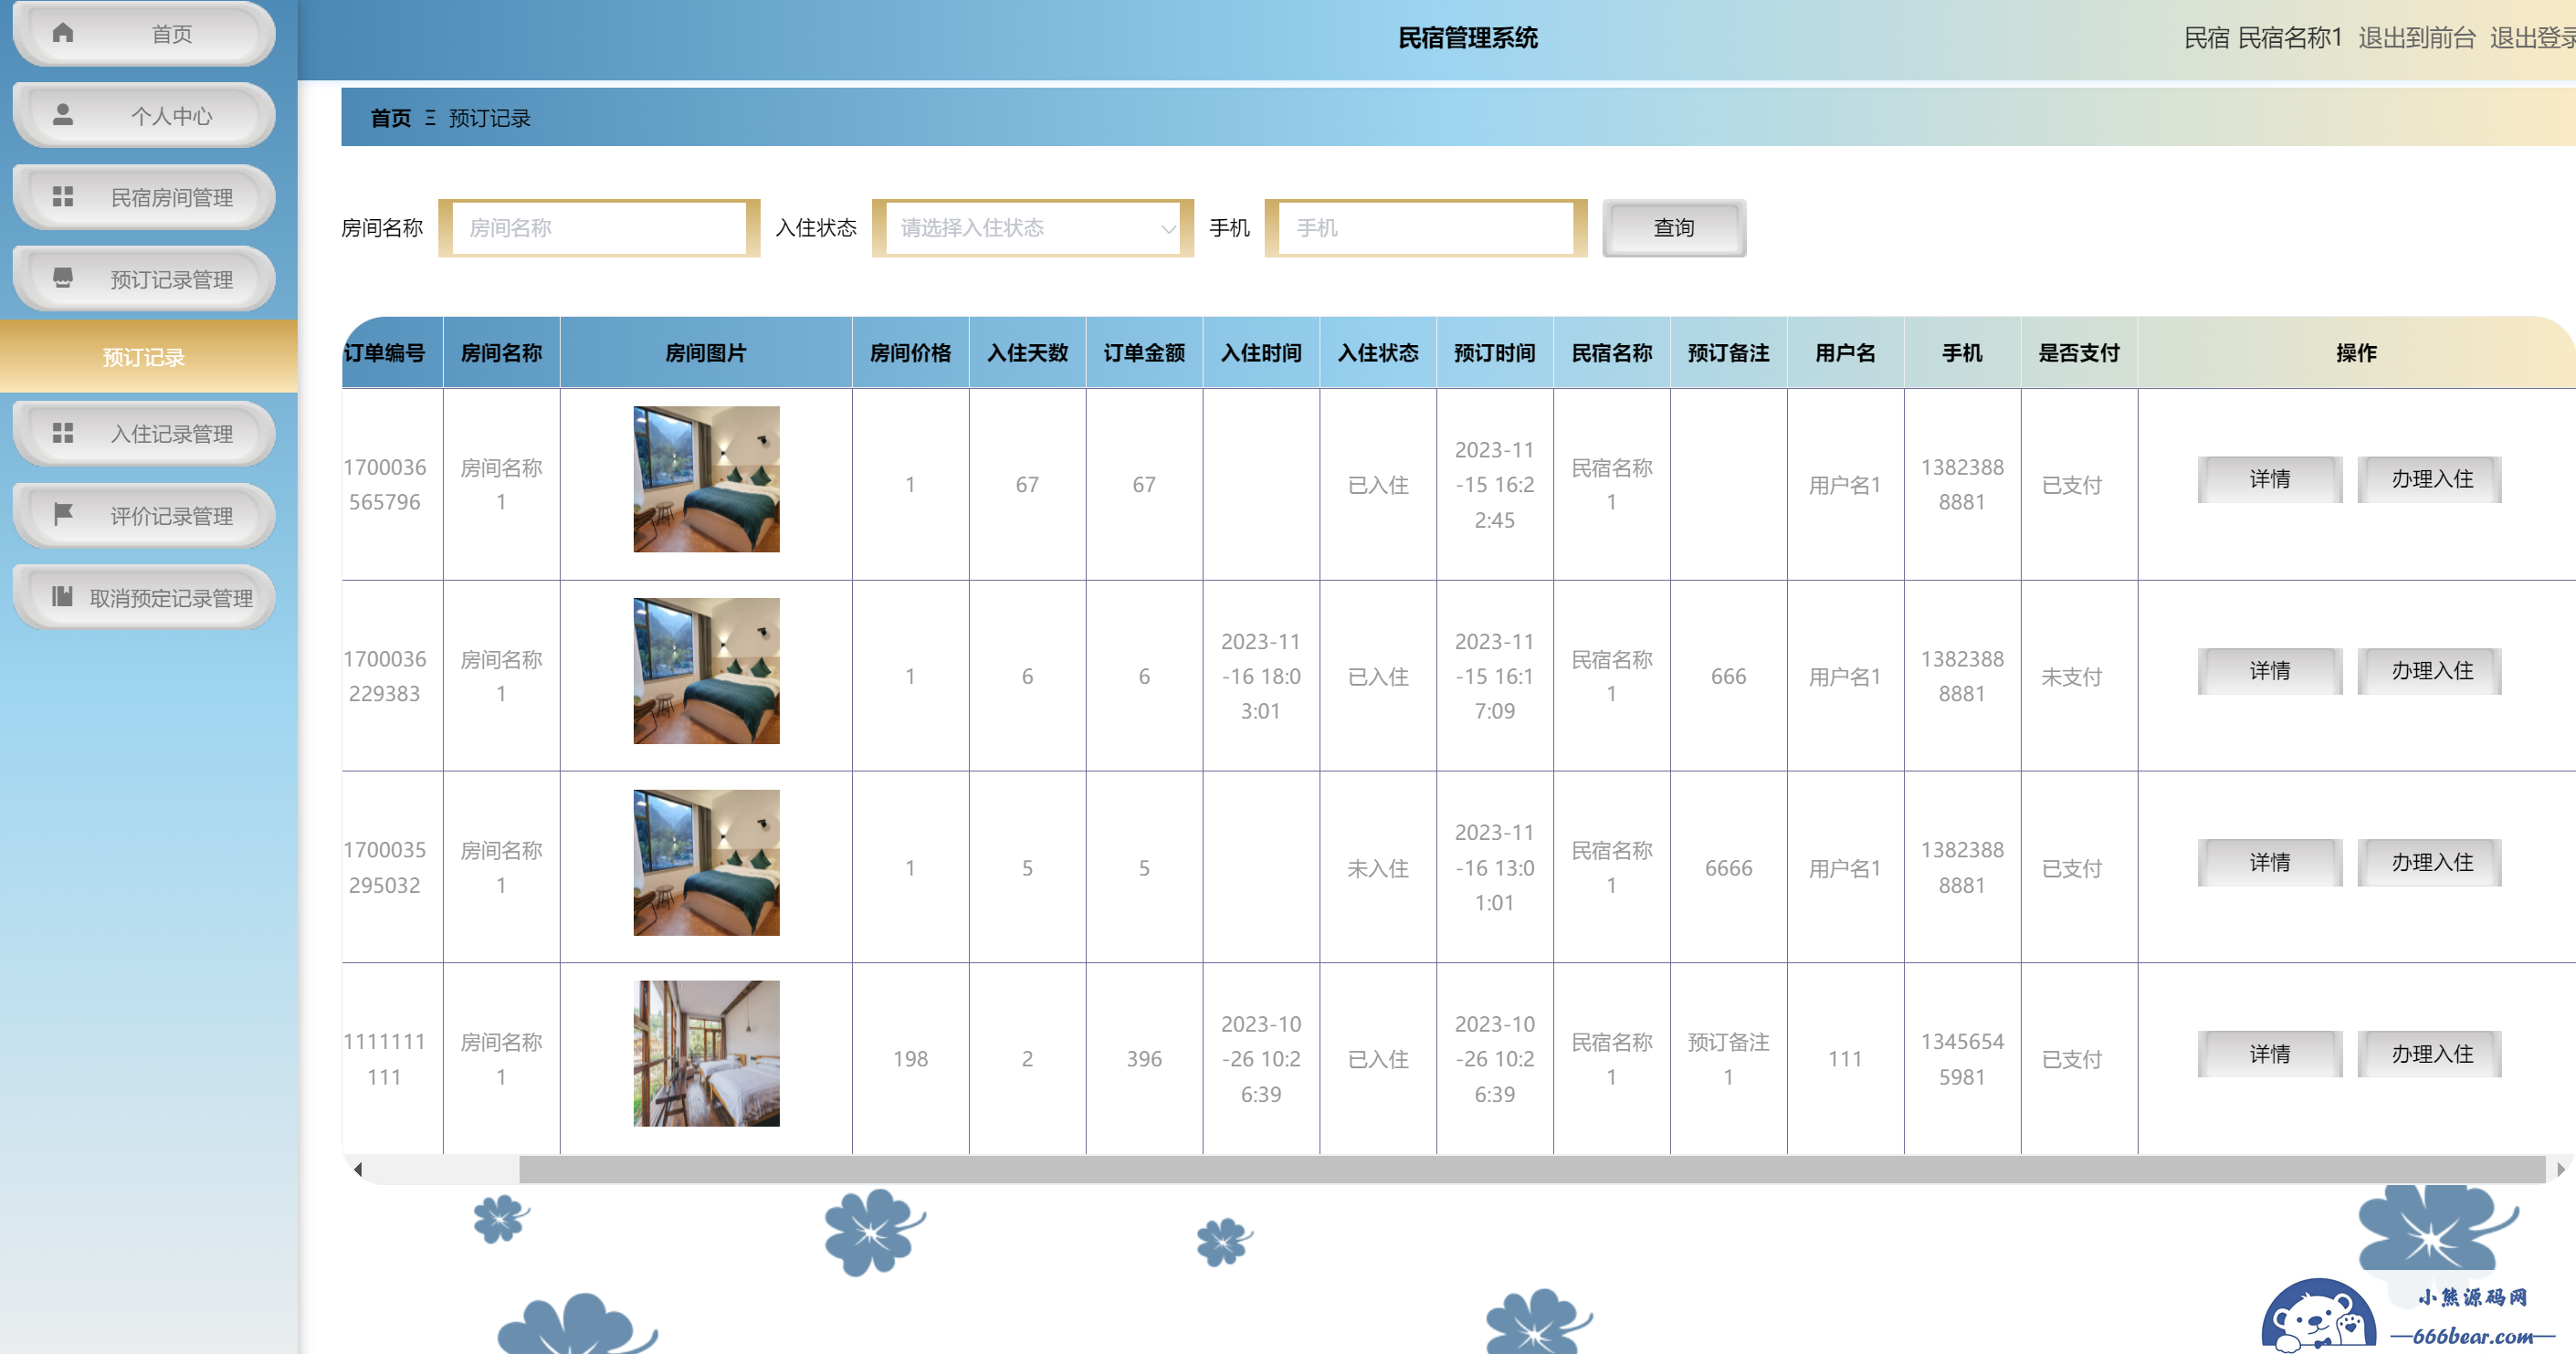Click grid icon beside 民宿房间管理

pos(63,197)
